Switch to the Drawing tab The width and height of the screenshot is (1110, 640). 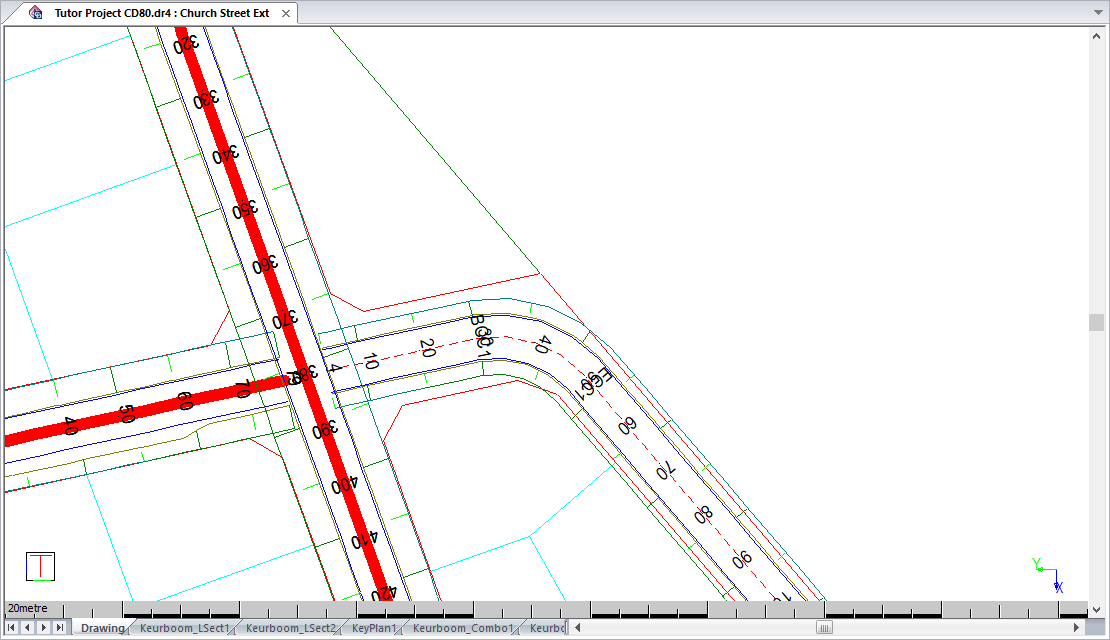102,628
